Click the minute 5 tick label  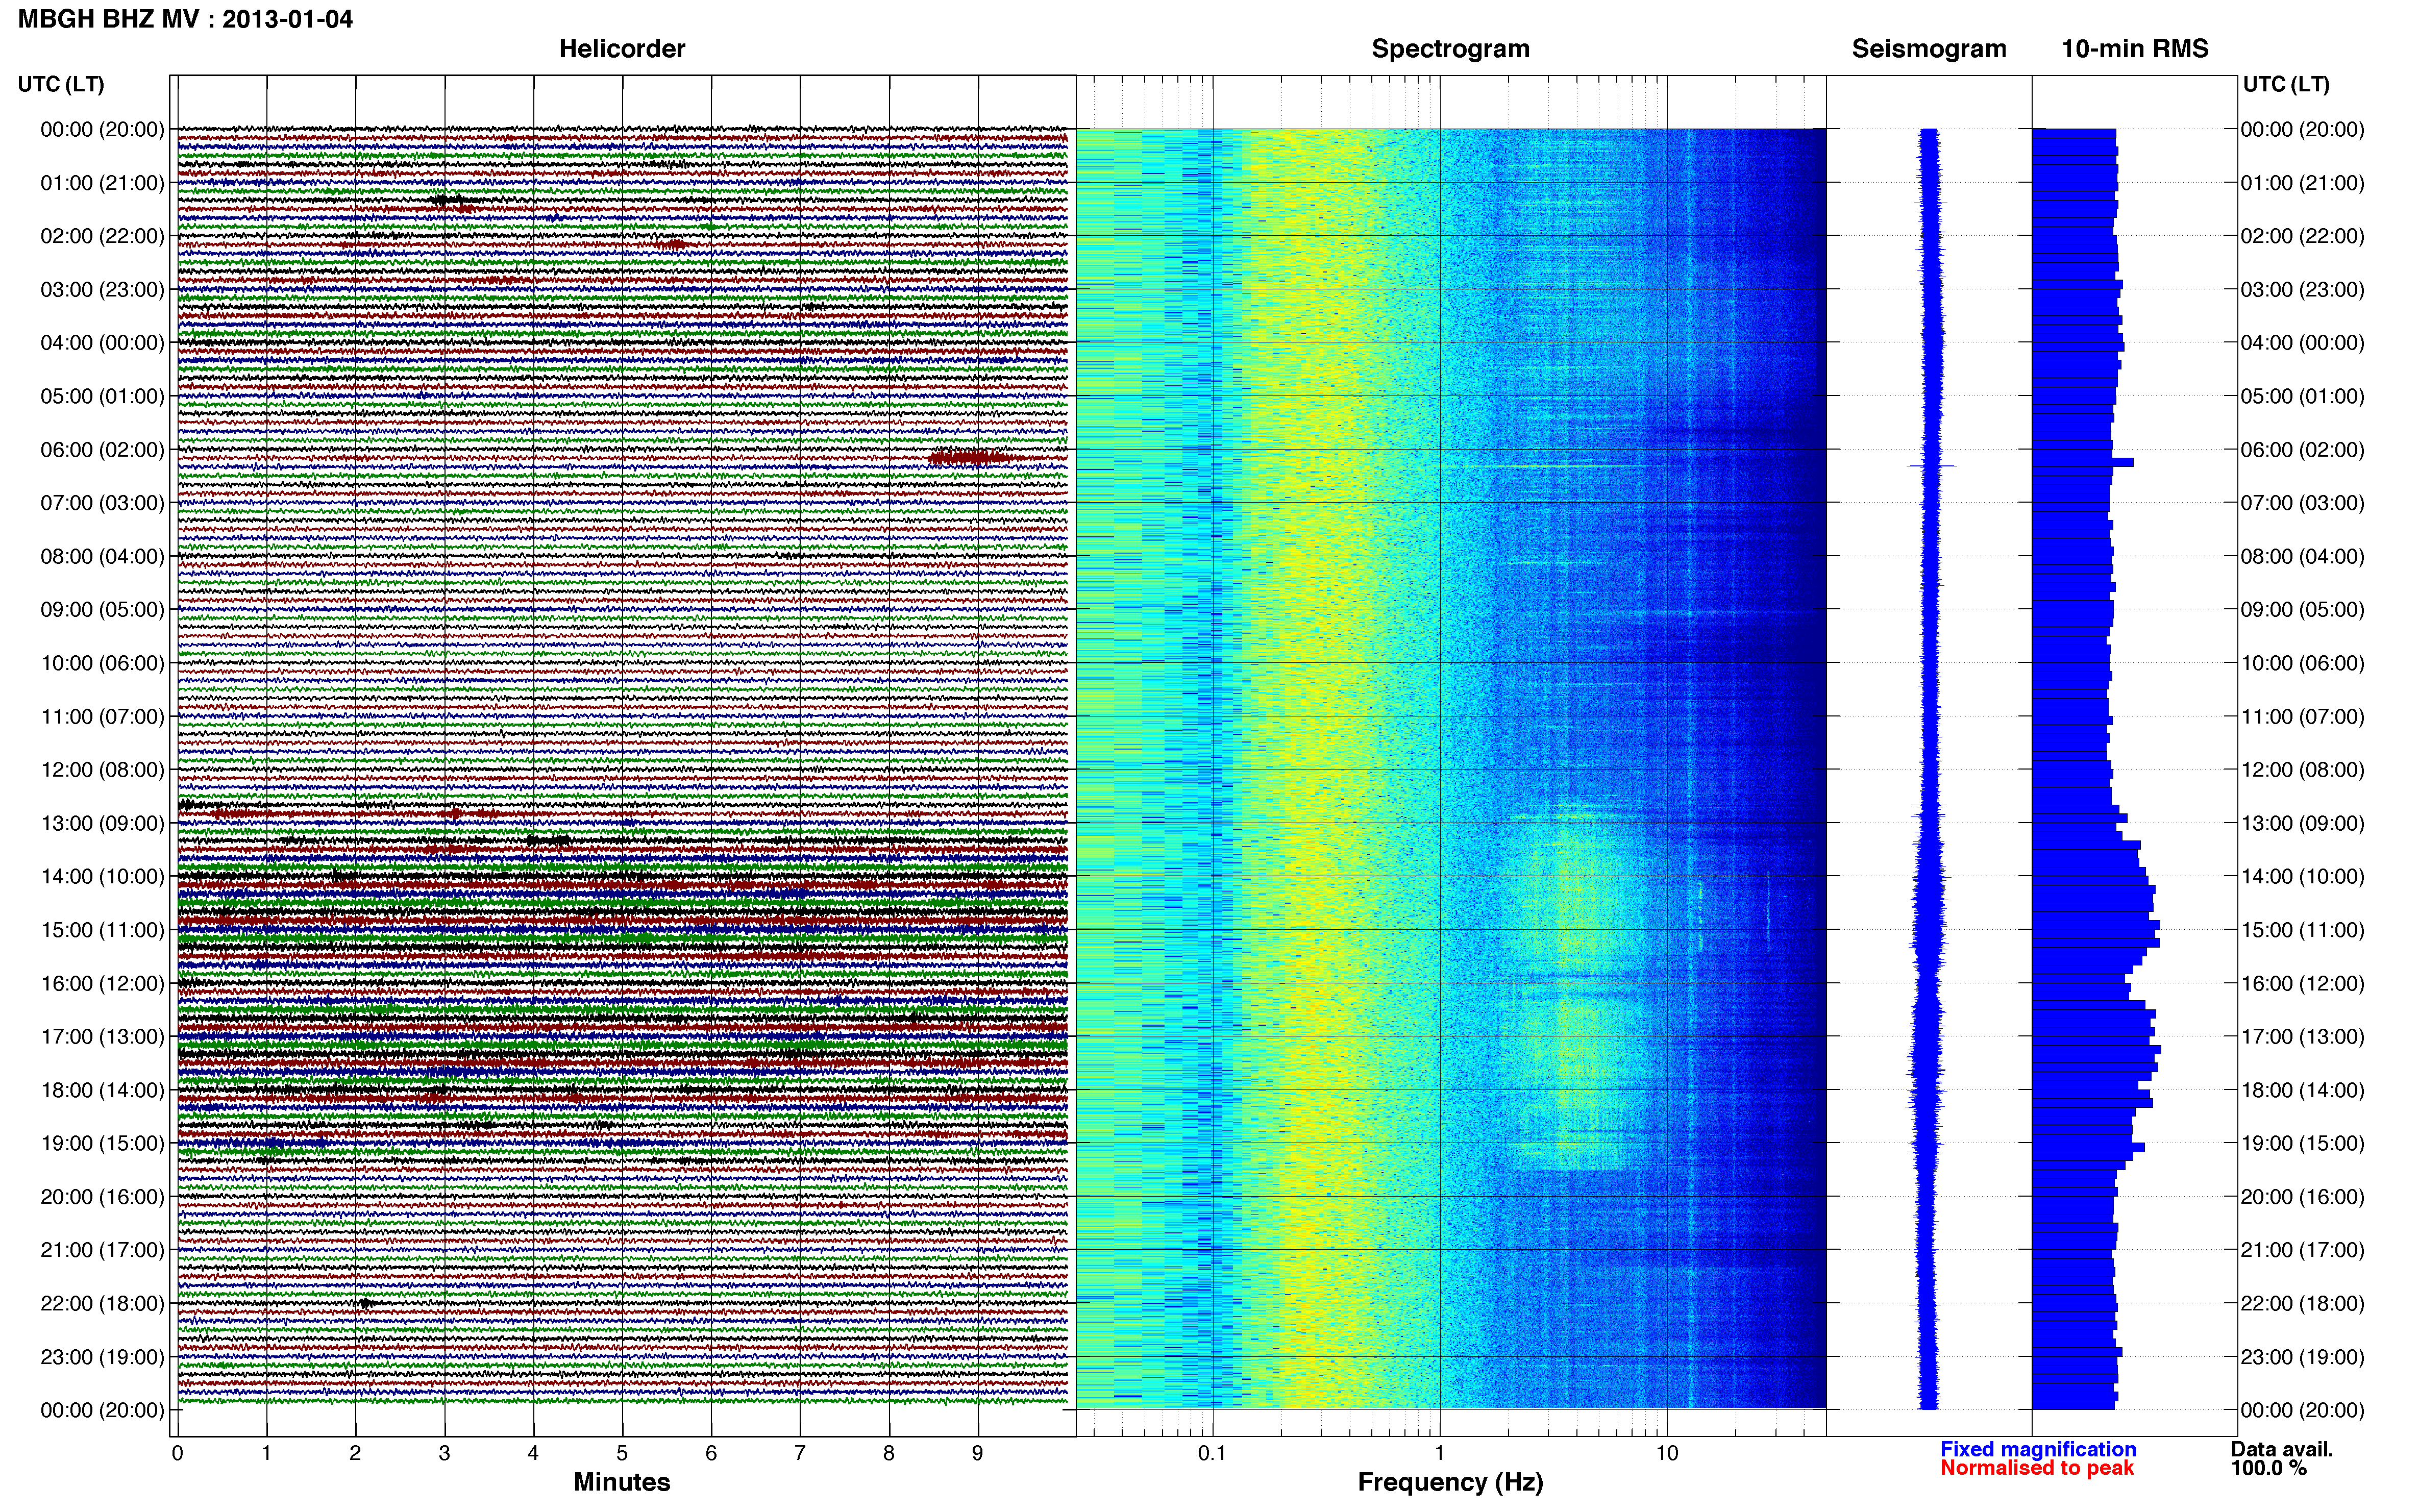tap(622, 1453)
